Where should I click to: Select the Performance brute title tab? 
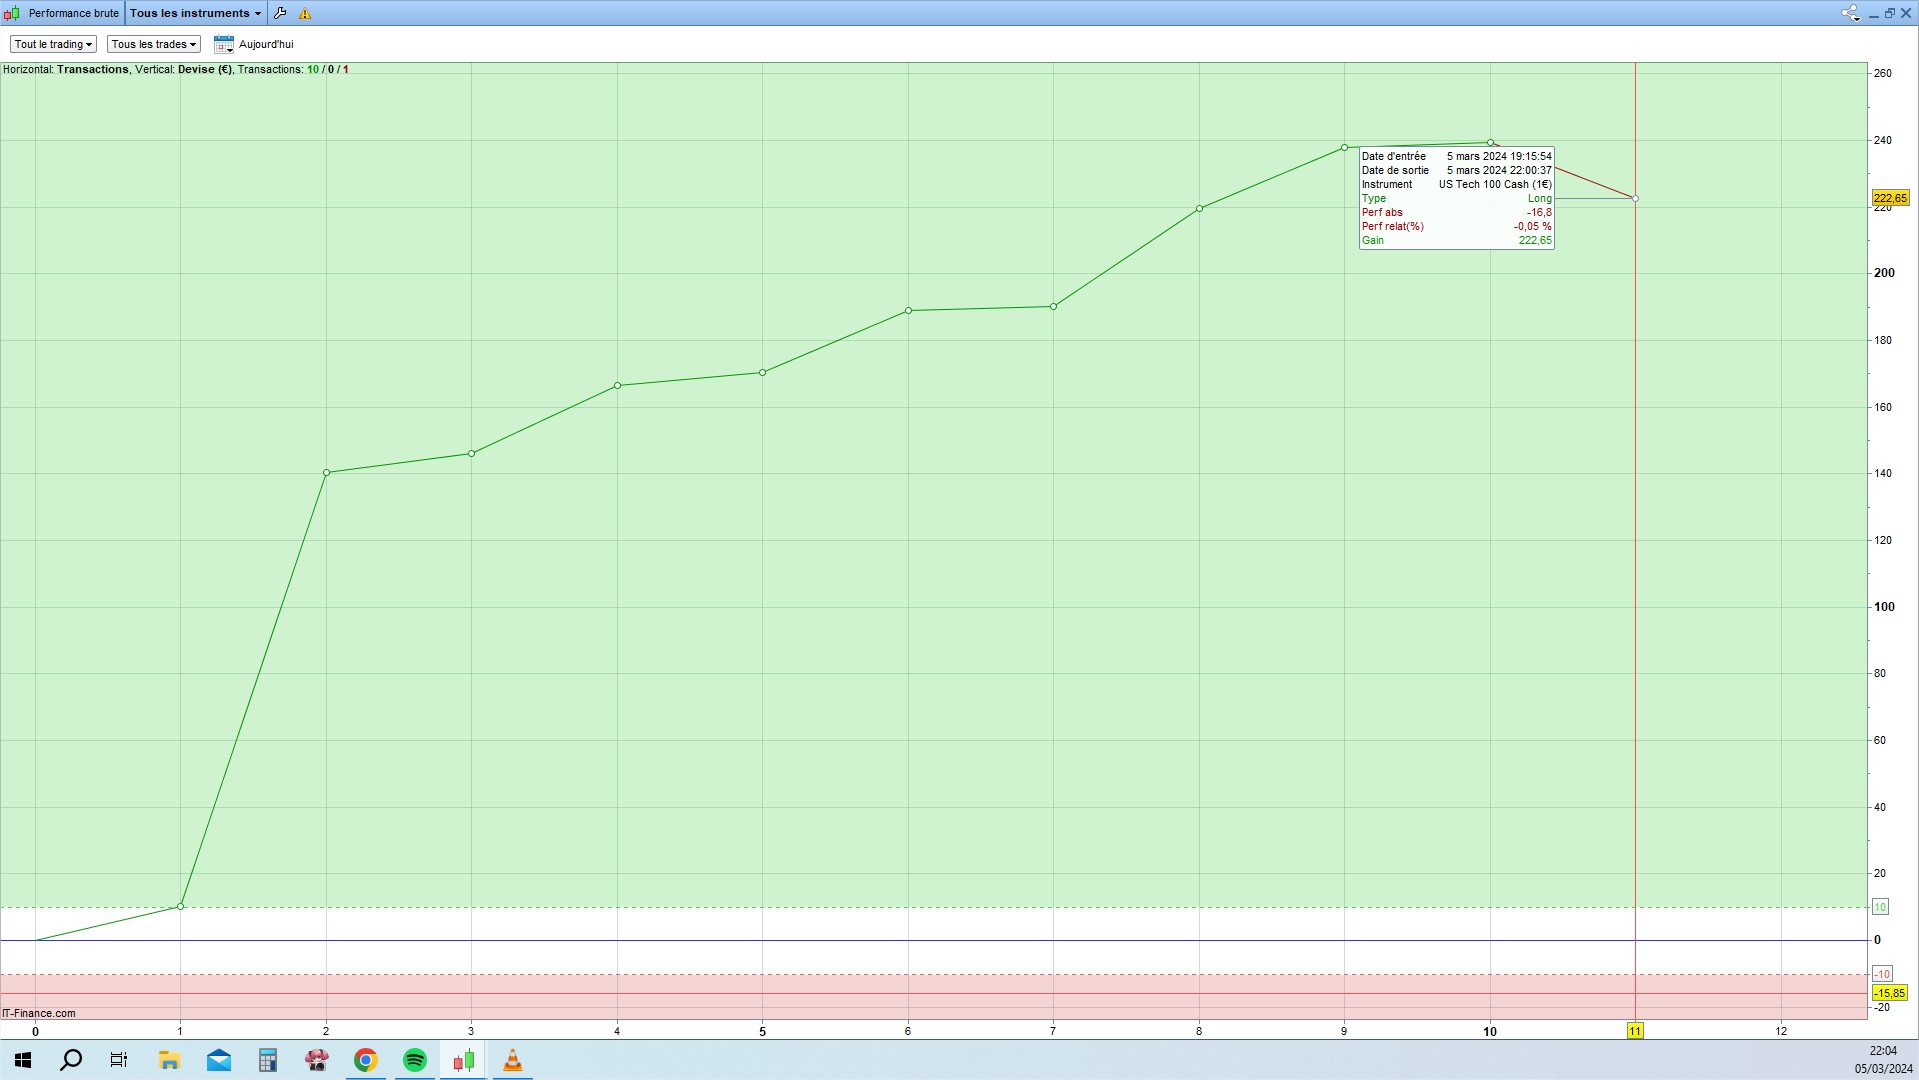tap(73, 13)
